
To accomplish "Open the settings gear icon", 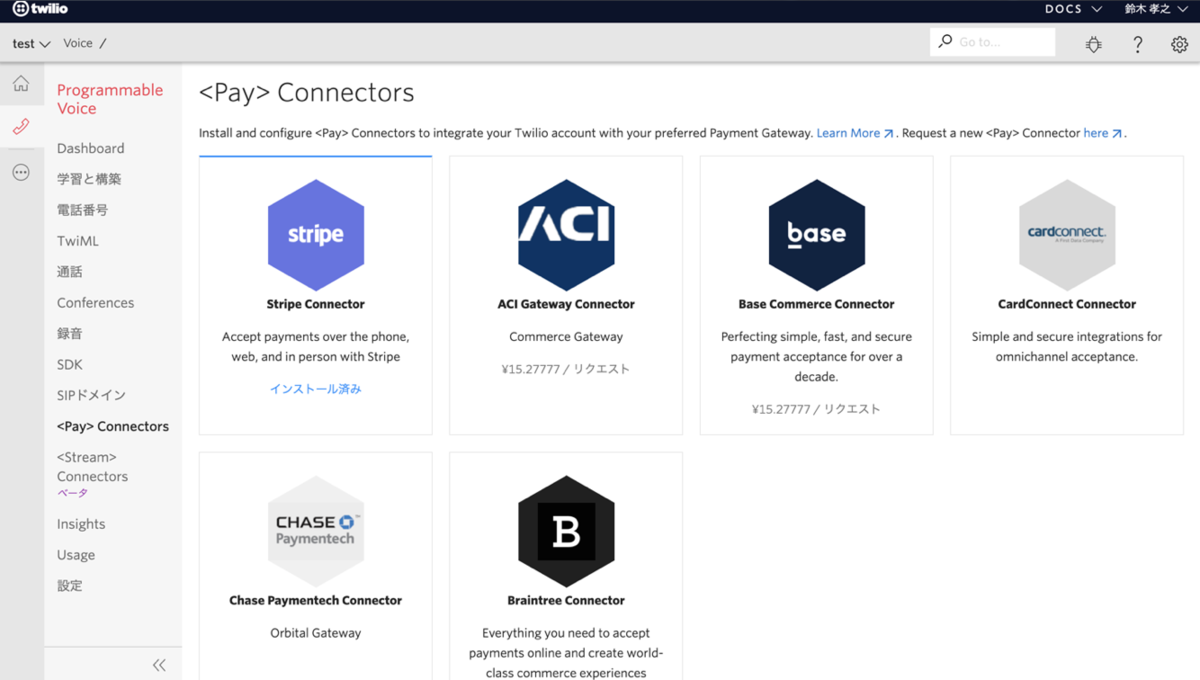I will (x=1179, y=44).
